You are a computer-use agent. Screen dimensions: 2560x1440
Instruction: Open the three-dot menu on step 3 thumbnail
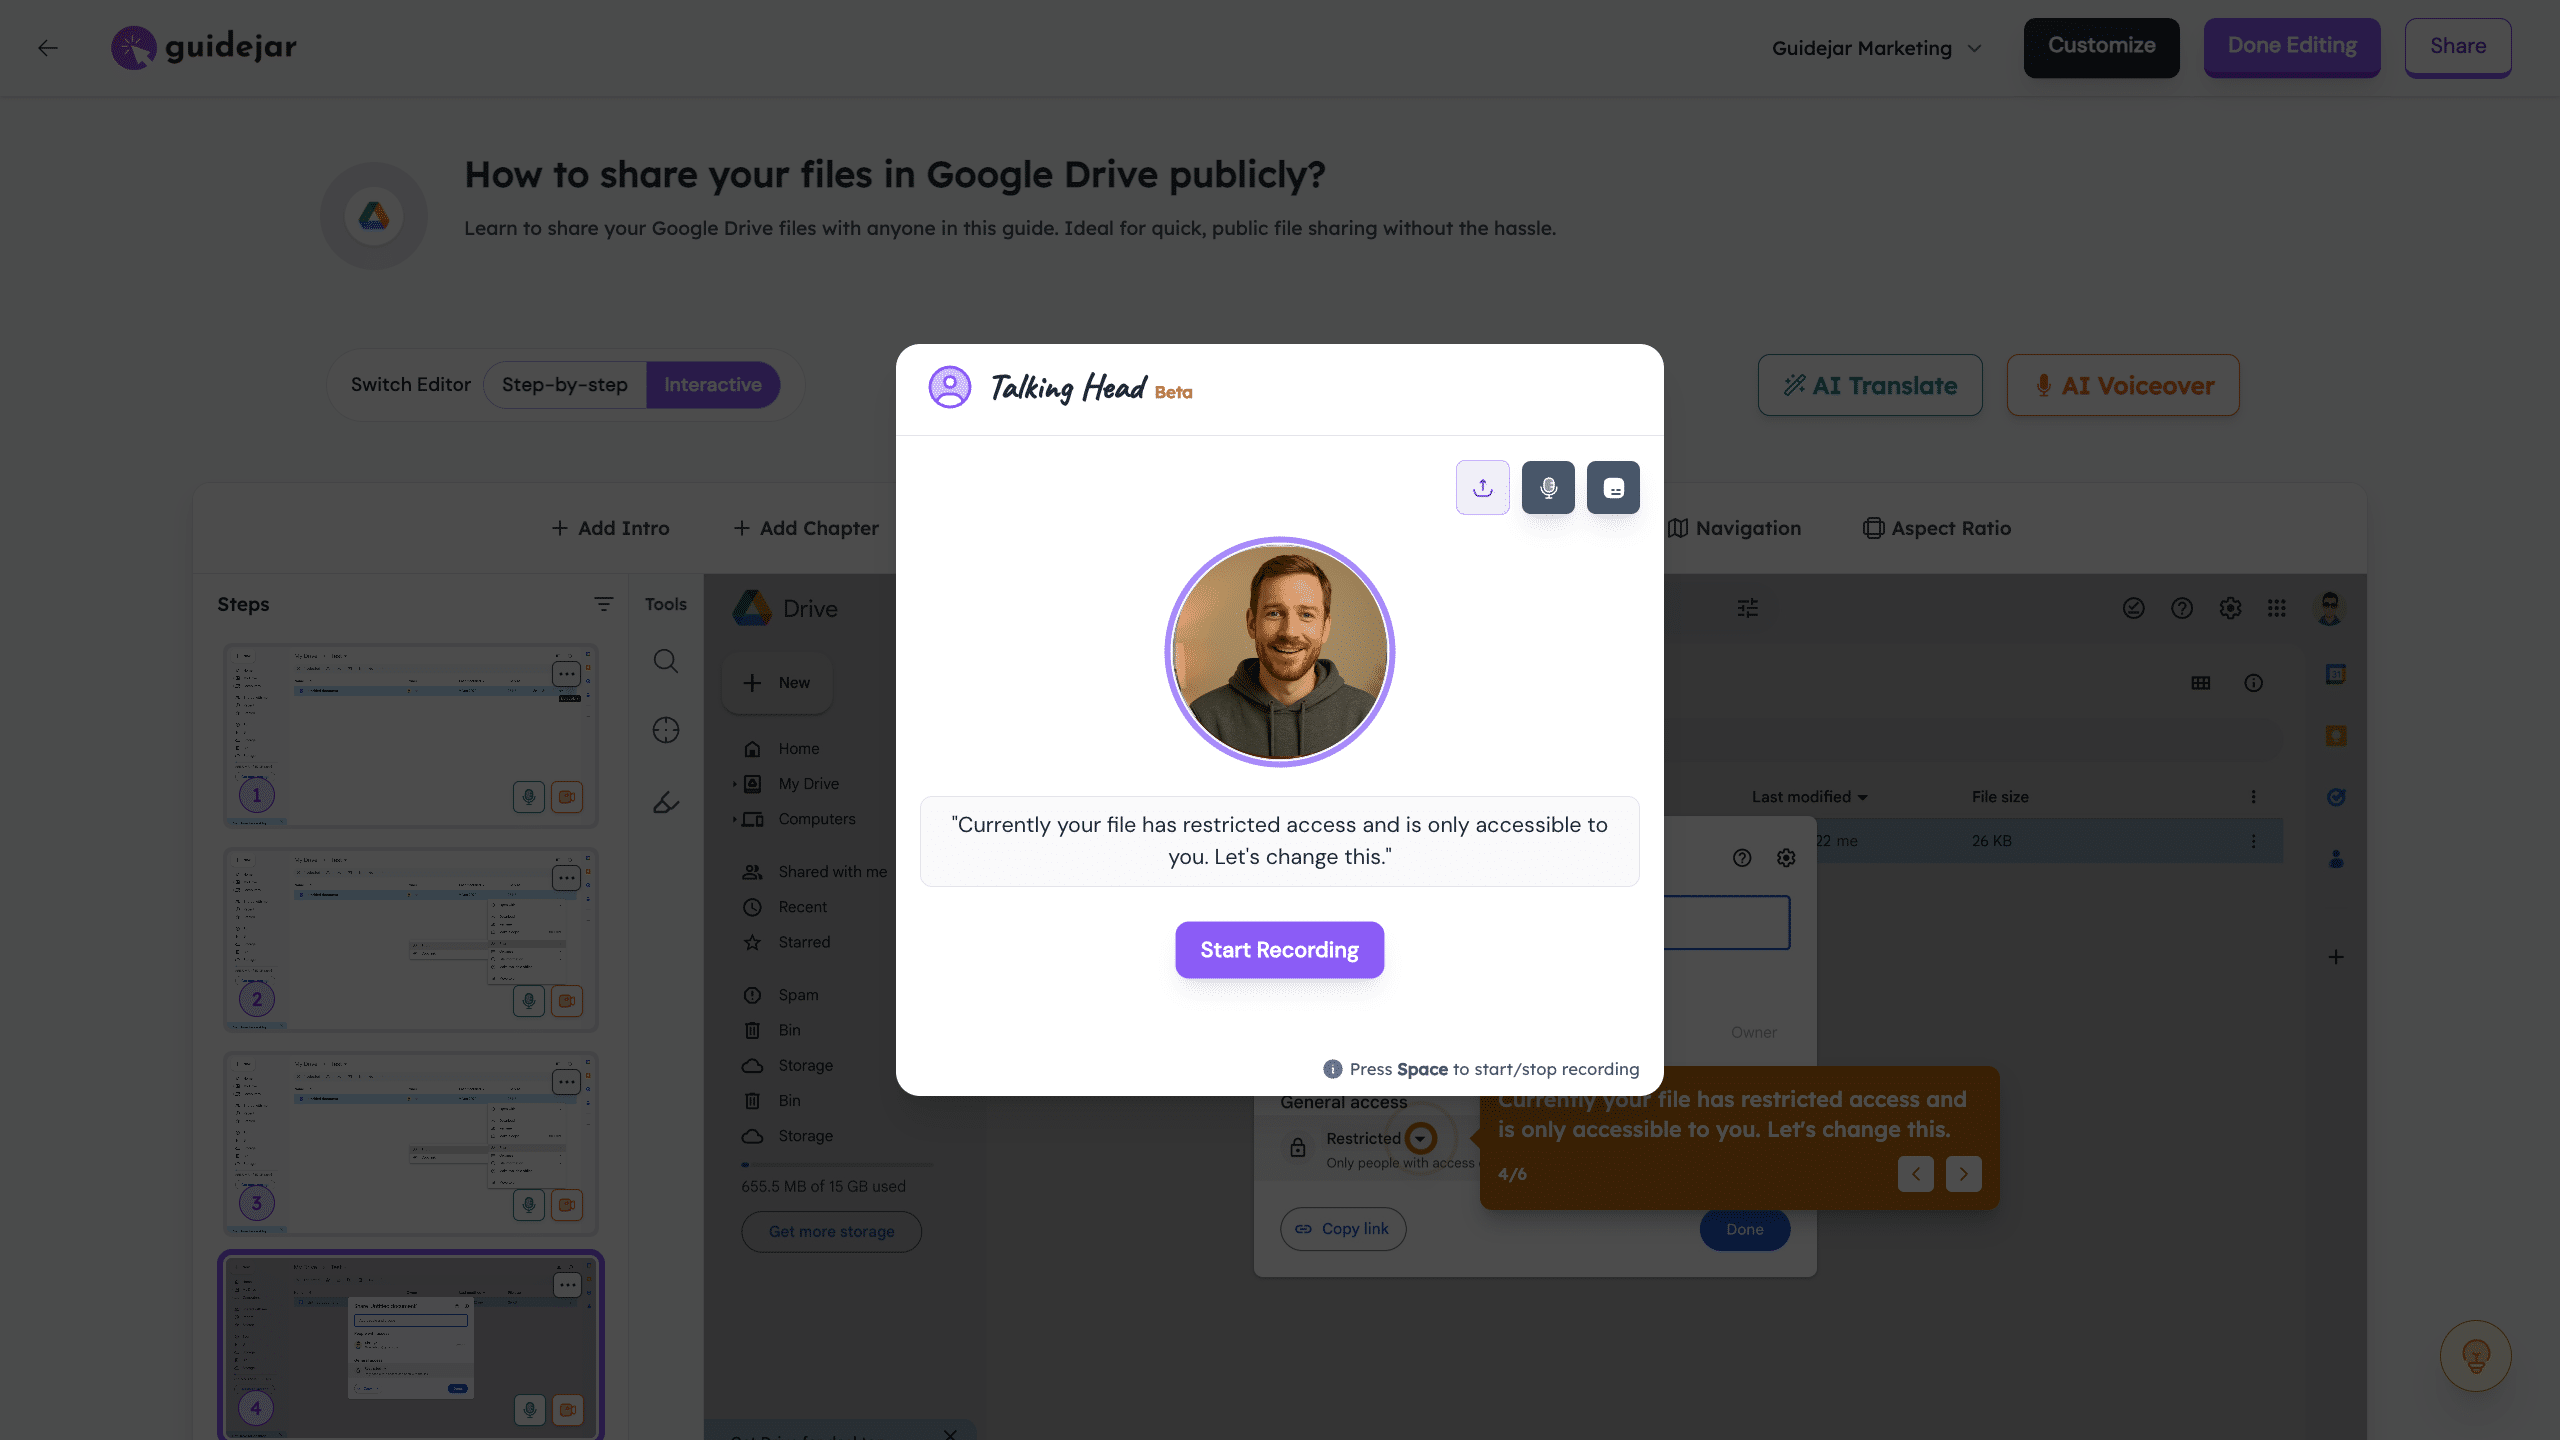pyautogui.click(x=566, y=1082)
